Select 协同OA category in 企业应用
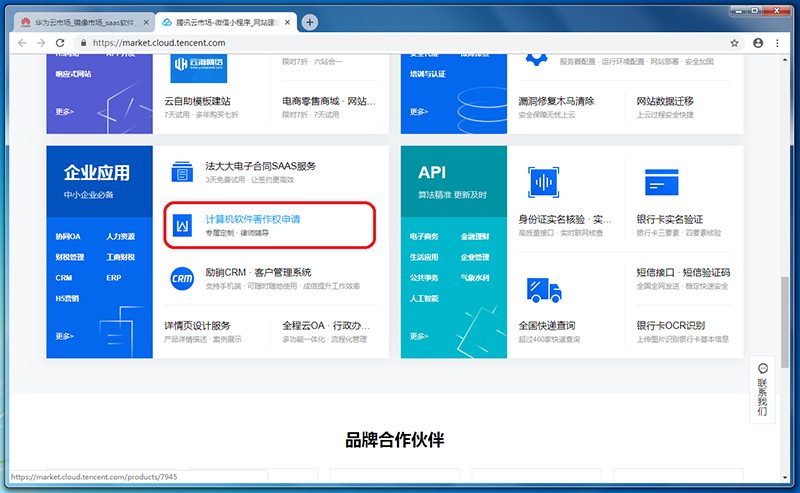Viewport: 800px width, 493px height. [68, 236]
